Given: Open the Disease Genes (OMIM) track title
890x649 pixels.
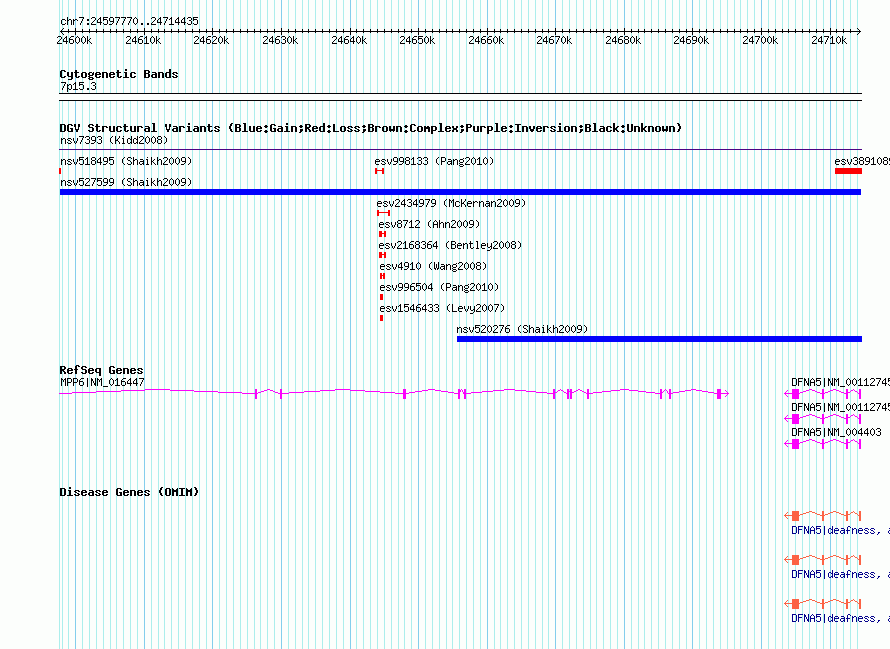Looking at the screenshot, I should [x=129, y=492].
